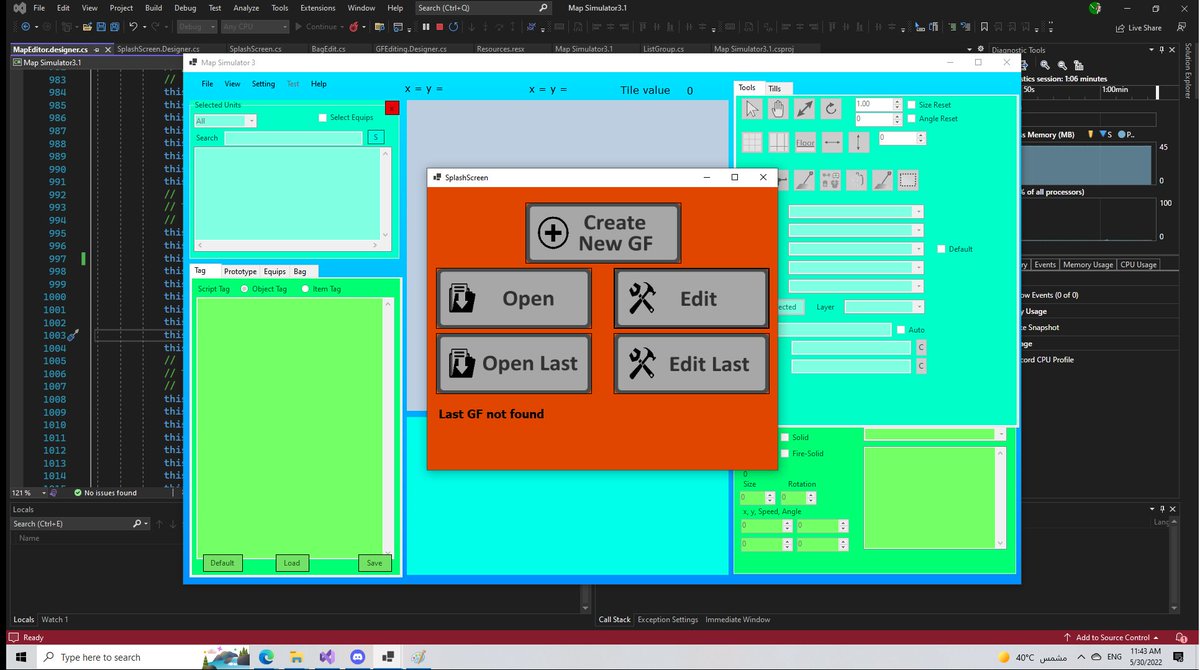
Task: Select the curved bracket tool icon
Action: [x=857, y=180]
